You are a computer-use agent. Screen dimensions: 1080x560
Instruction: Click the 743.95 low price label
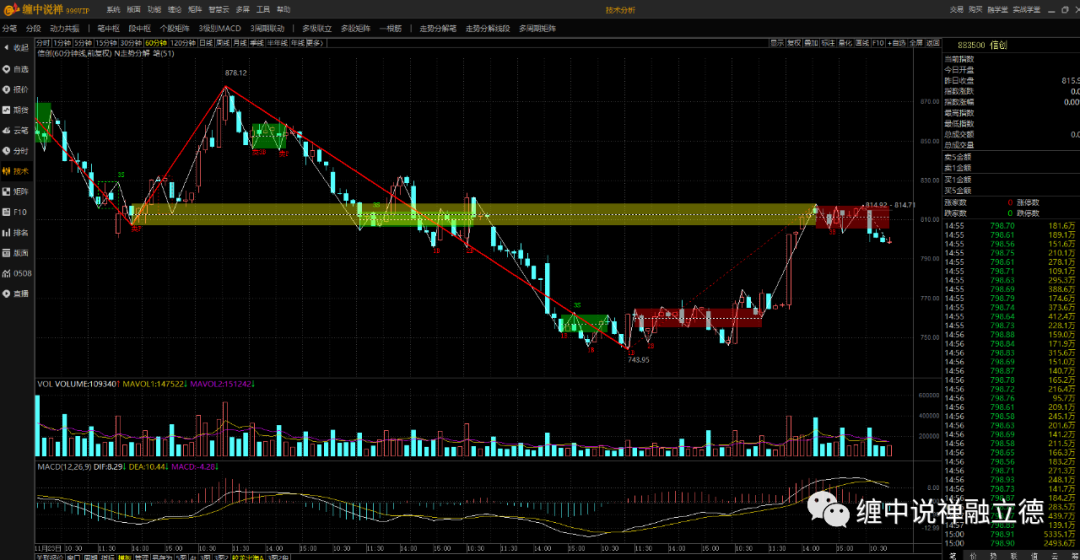point(638,360)
